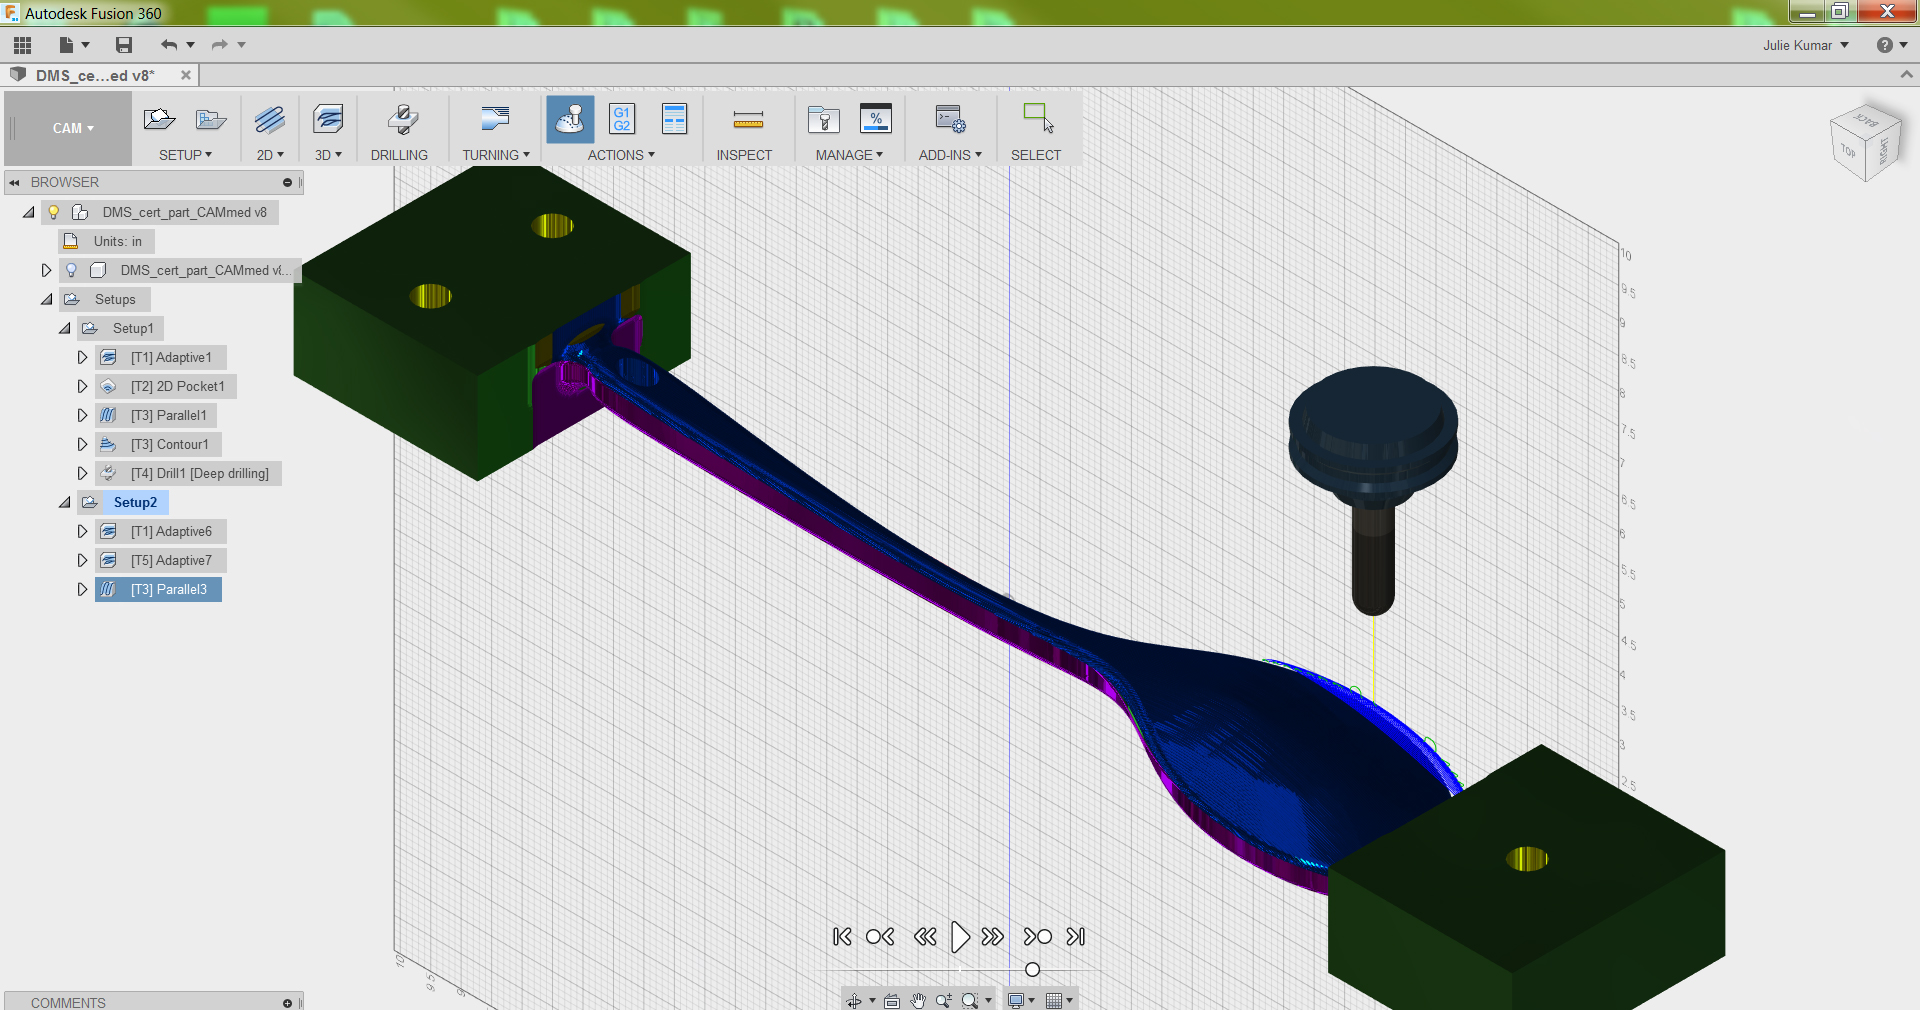Click the Drilling tool icon
This screenshot has height=1010, width=1920.
coord(401,120)
